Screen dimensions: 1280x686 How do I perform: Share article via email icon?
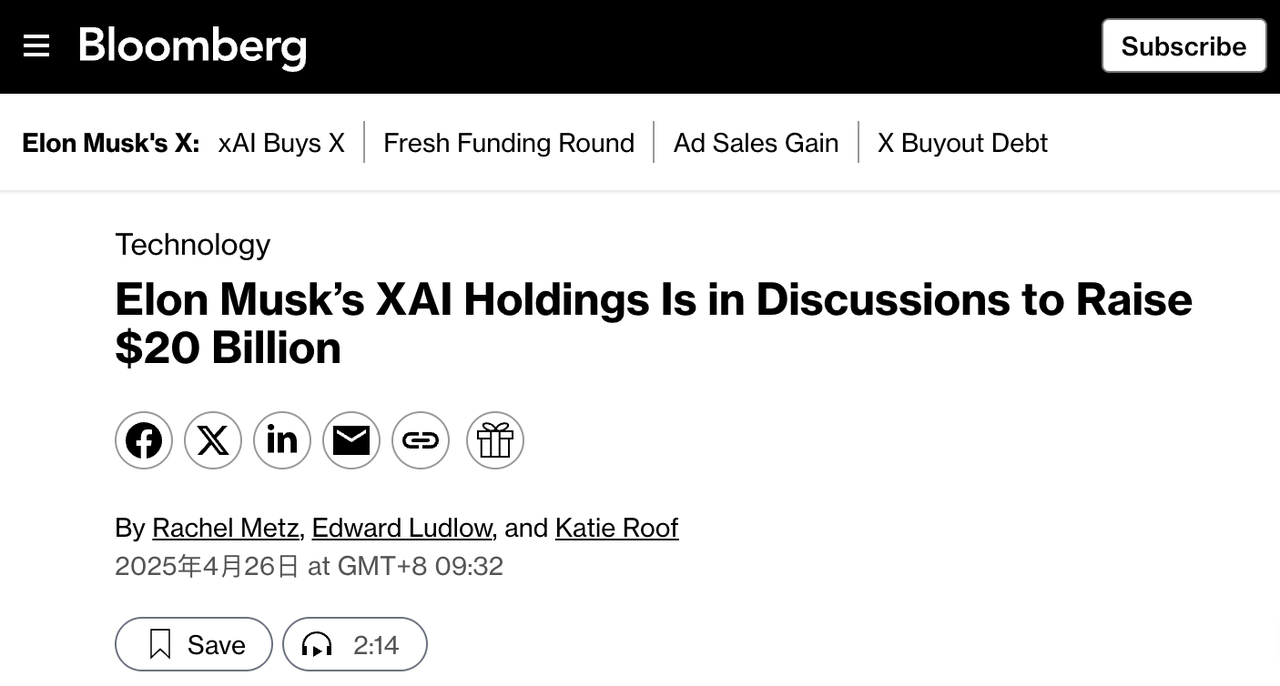pyautogui.click(x=351, y=440)
